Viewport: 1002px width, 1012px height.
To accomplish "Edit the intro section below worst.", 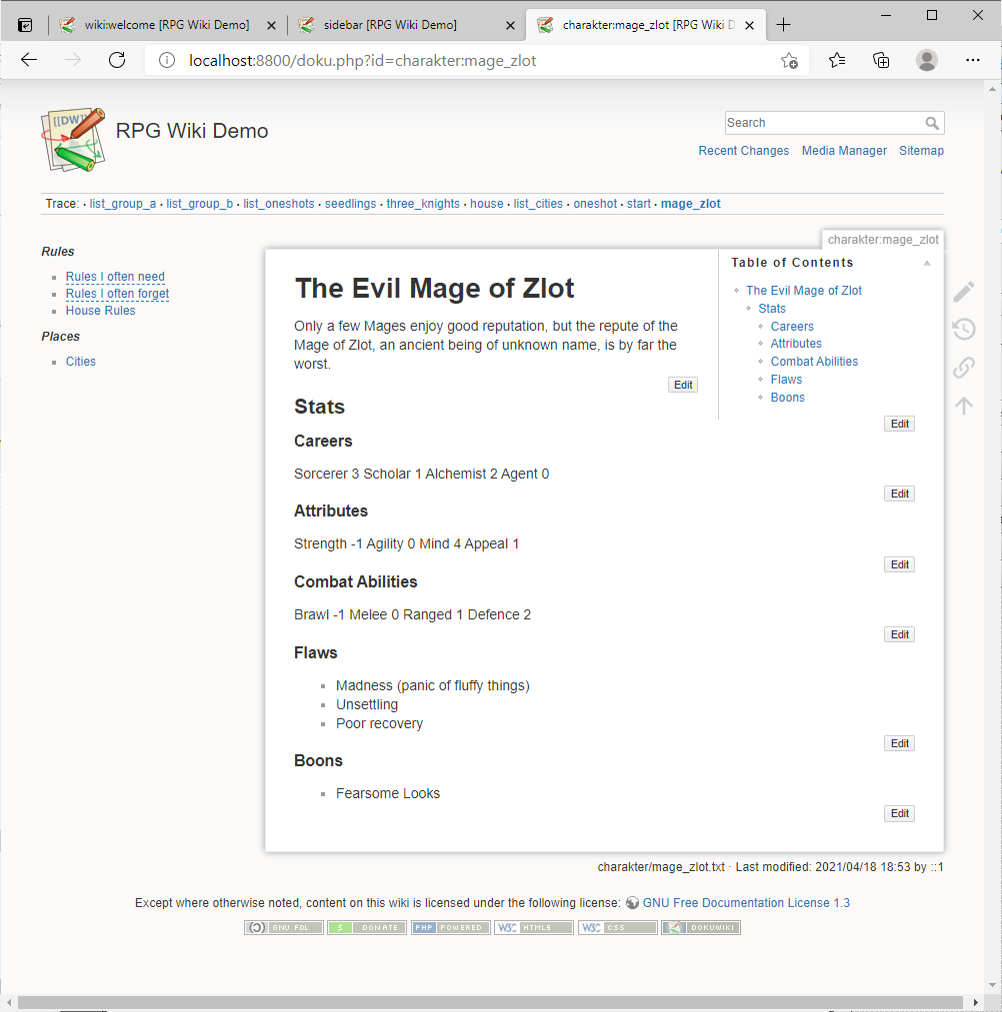I will pyautogui.click(x=683, y=385).
